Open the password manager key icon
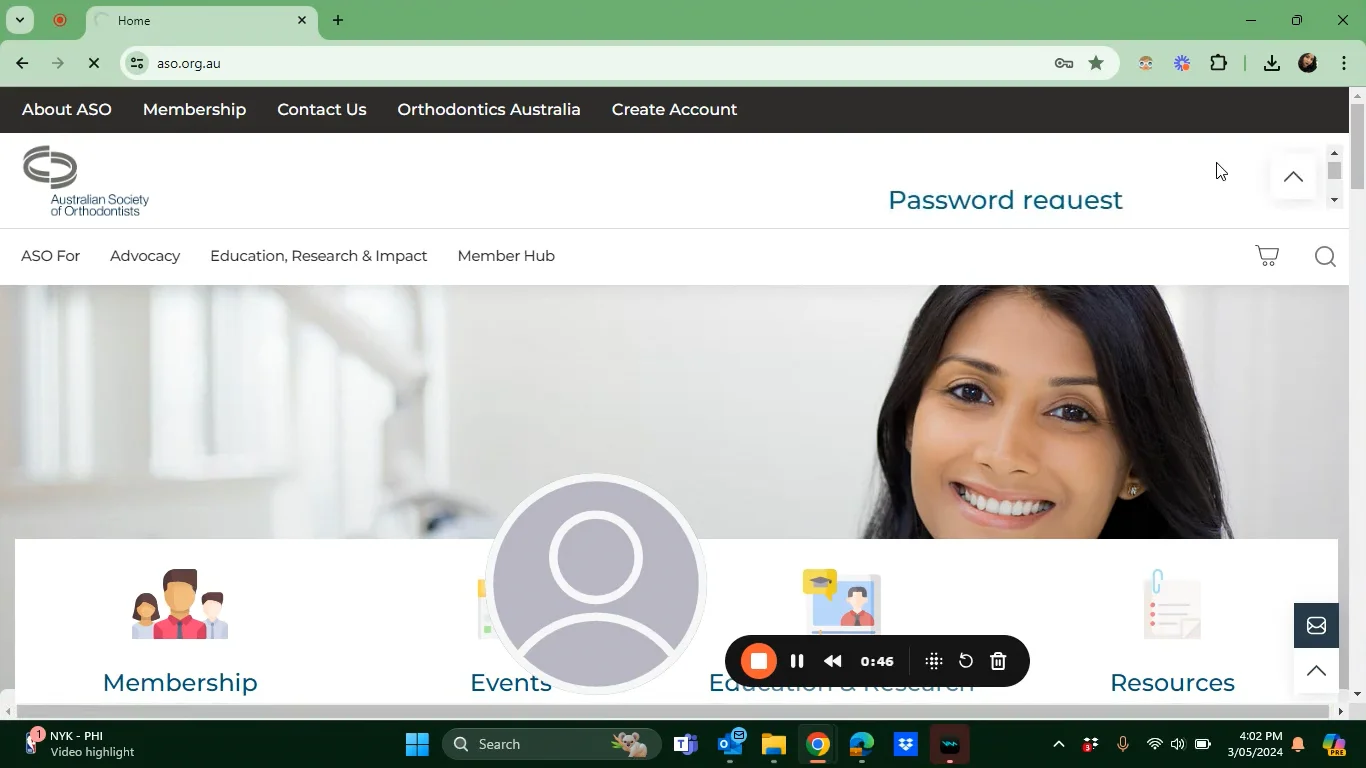Image resolution: width=1366 pixels, height=768 pixels. pyautogui.click(x=1064, y=63)
